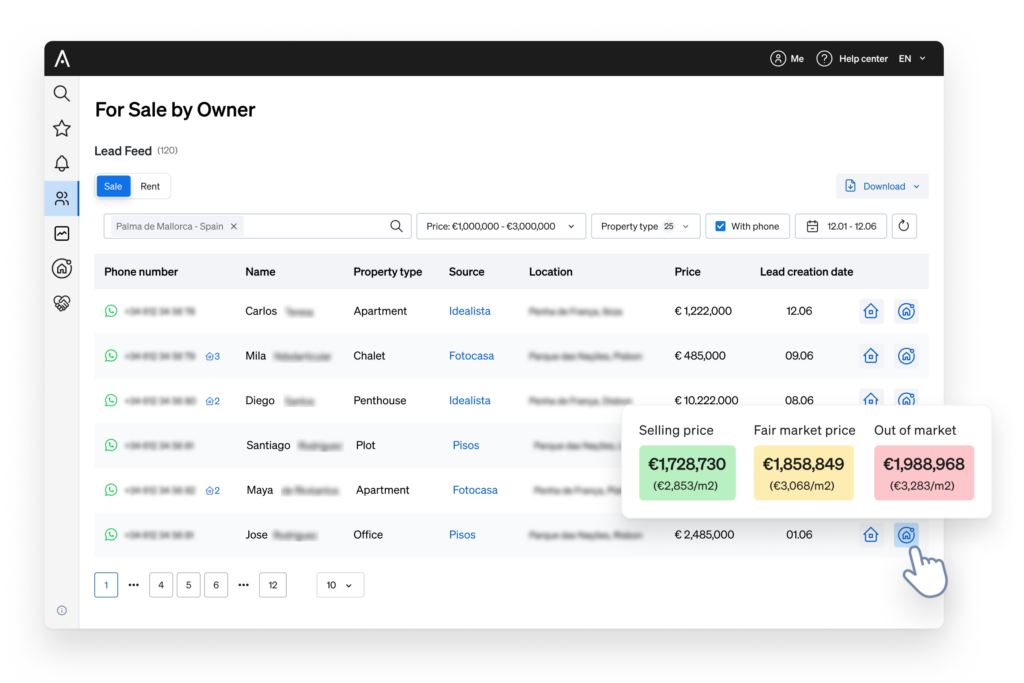1024x683 pixels.
Task: Open the rows per page 10 dropdown
Action: tap(340, 585)
